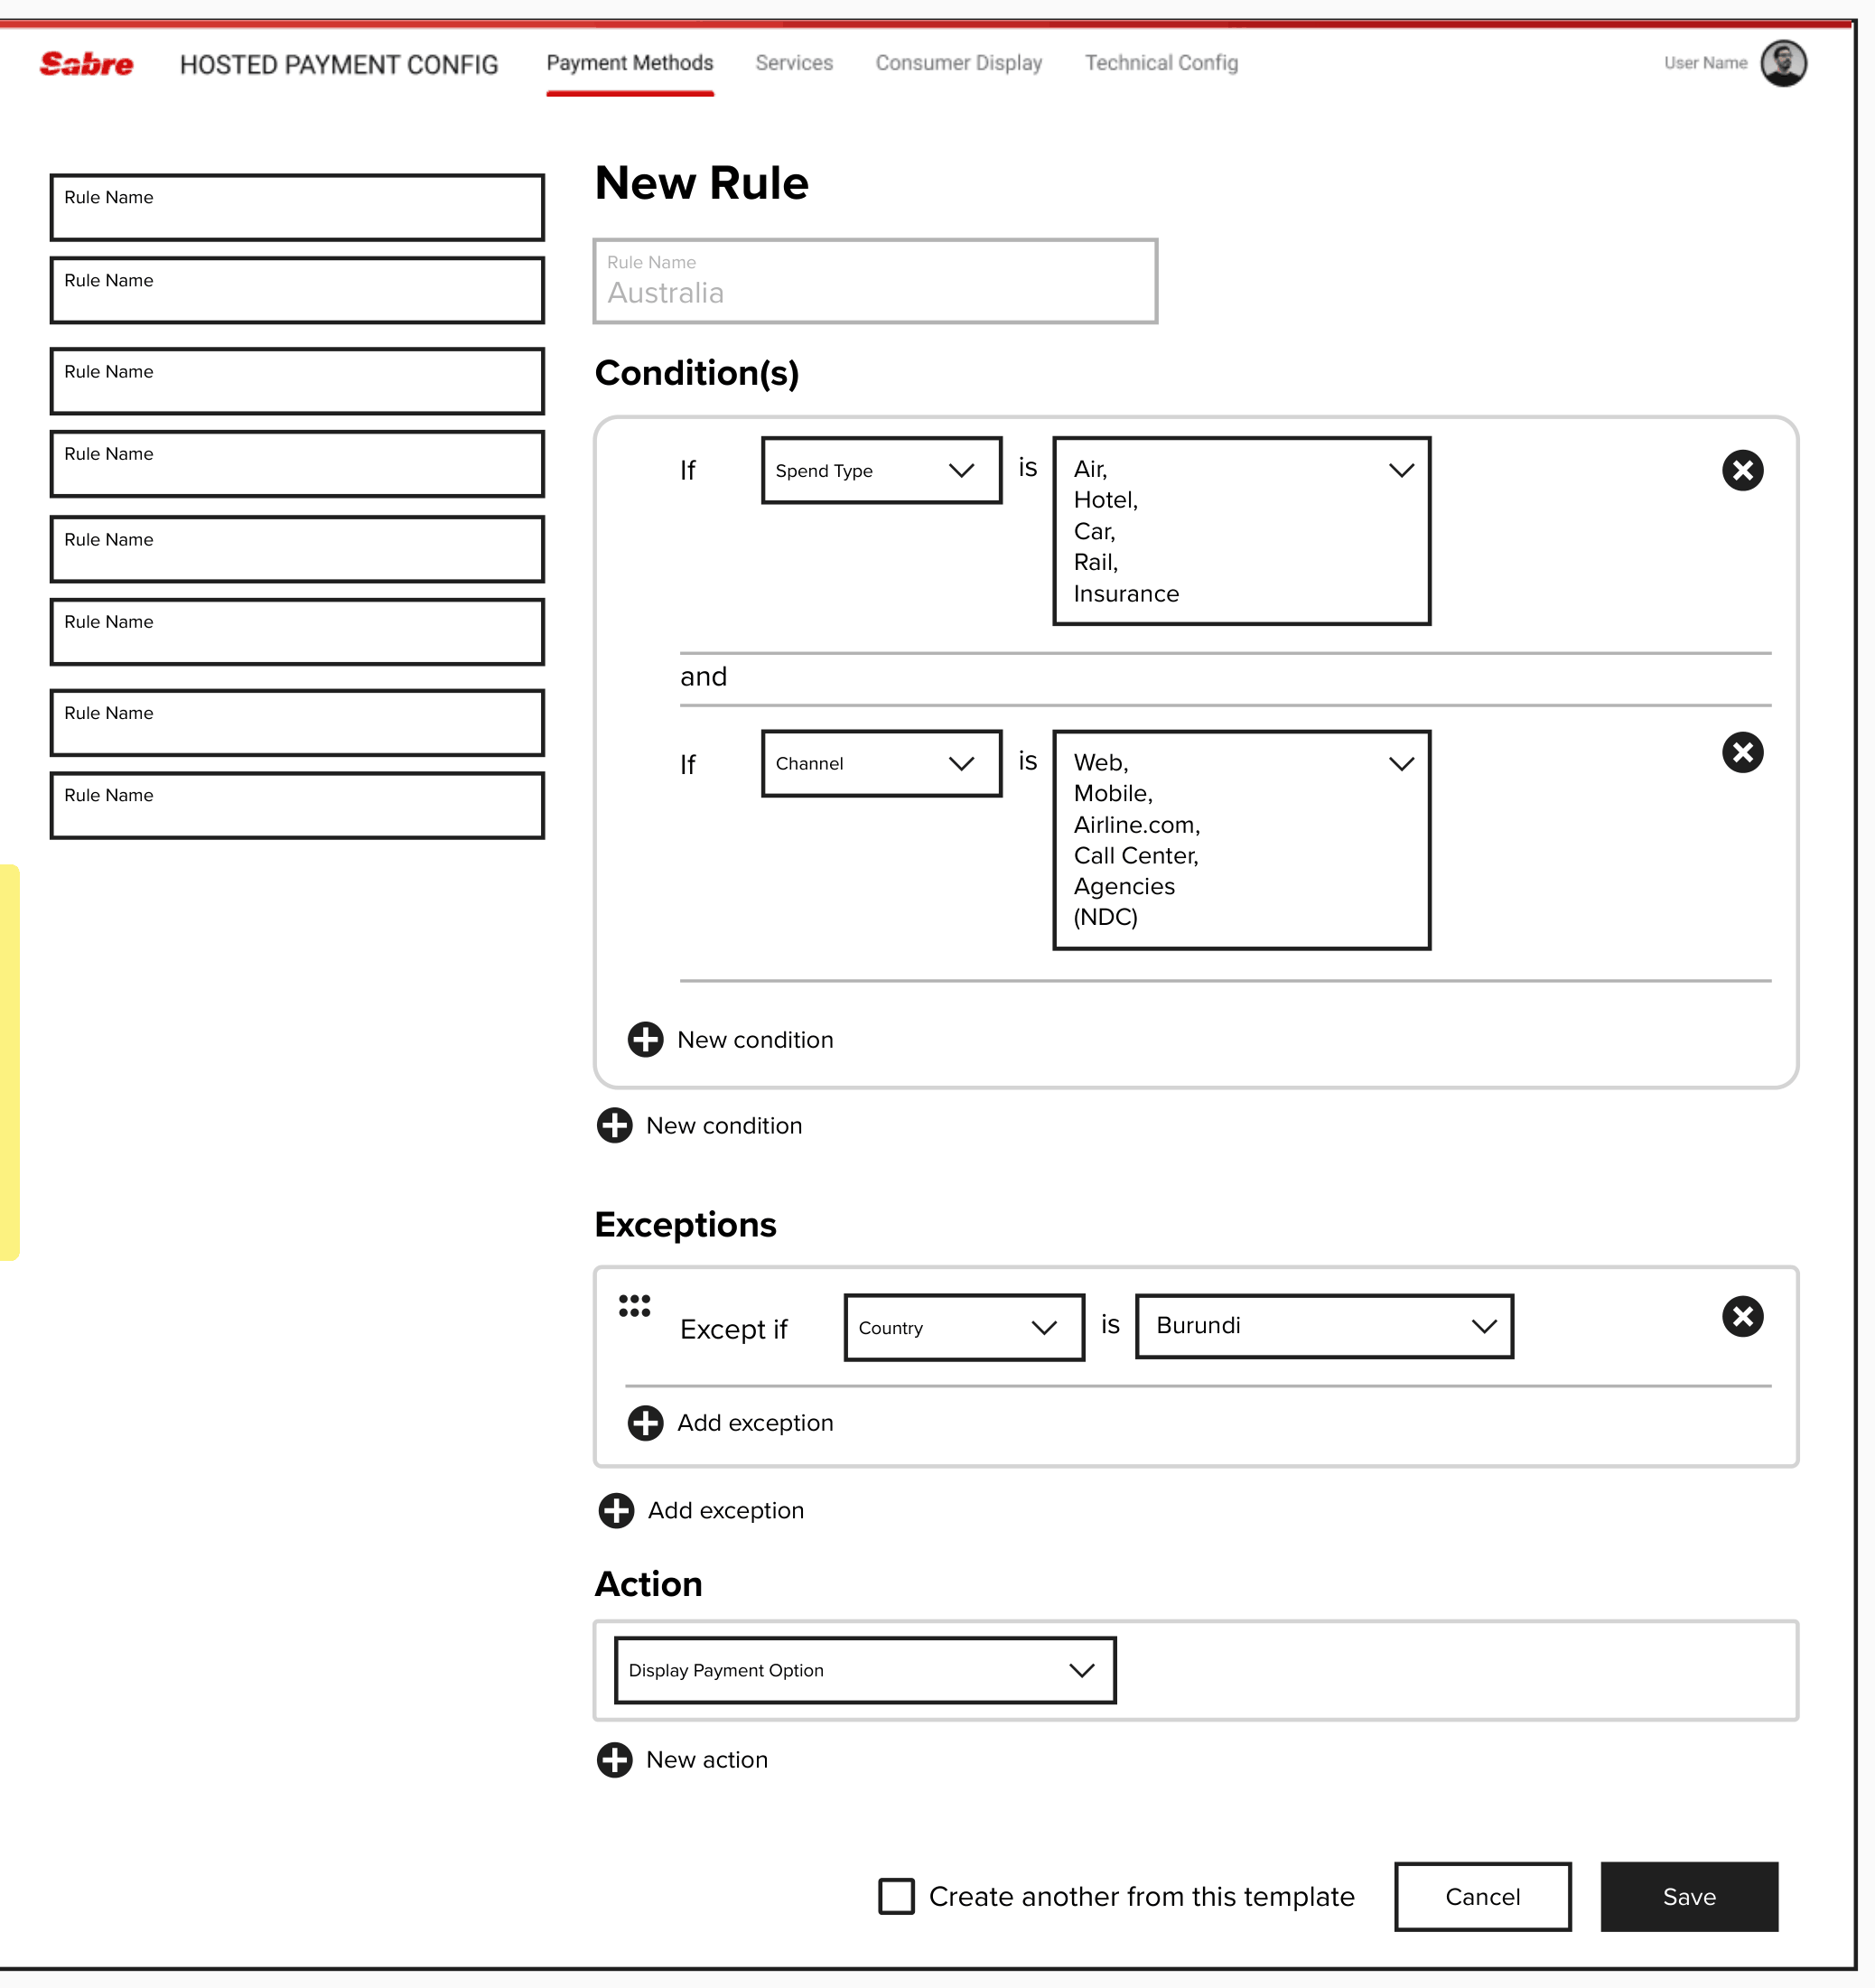Click the Save button
Image resolution: width=1875 pixels, height=1988 pixels.
pyautogui.click(x=1689, y=1896)
